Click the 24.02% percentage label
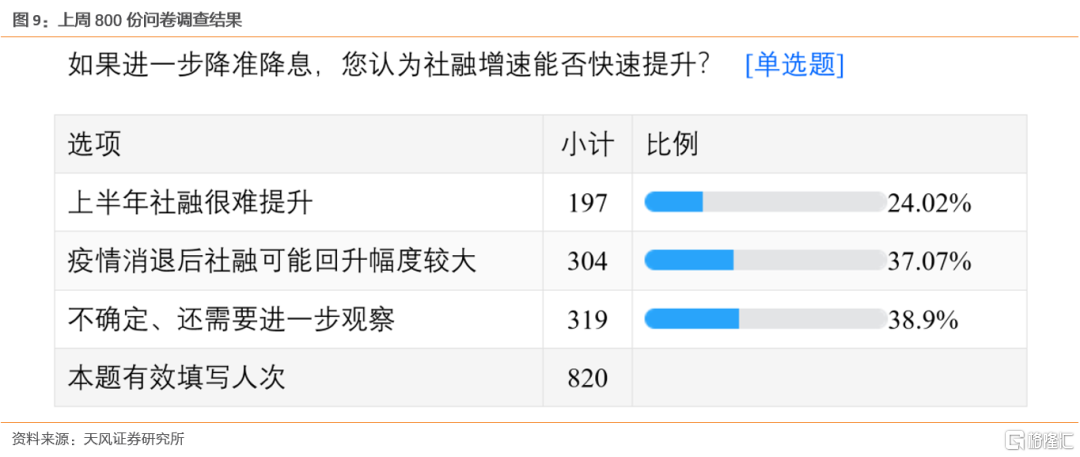Viewport: 1080px width, 457px height. point(929,203)
